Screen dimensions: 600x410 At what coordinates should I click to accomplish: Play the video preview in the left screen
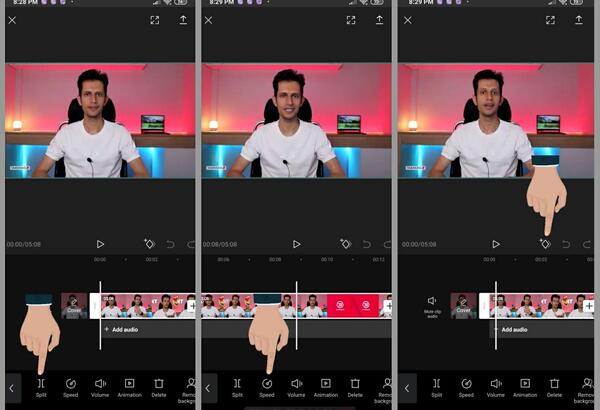click(x=100, y=244)
